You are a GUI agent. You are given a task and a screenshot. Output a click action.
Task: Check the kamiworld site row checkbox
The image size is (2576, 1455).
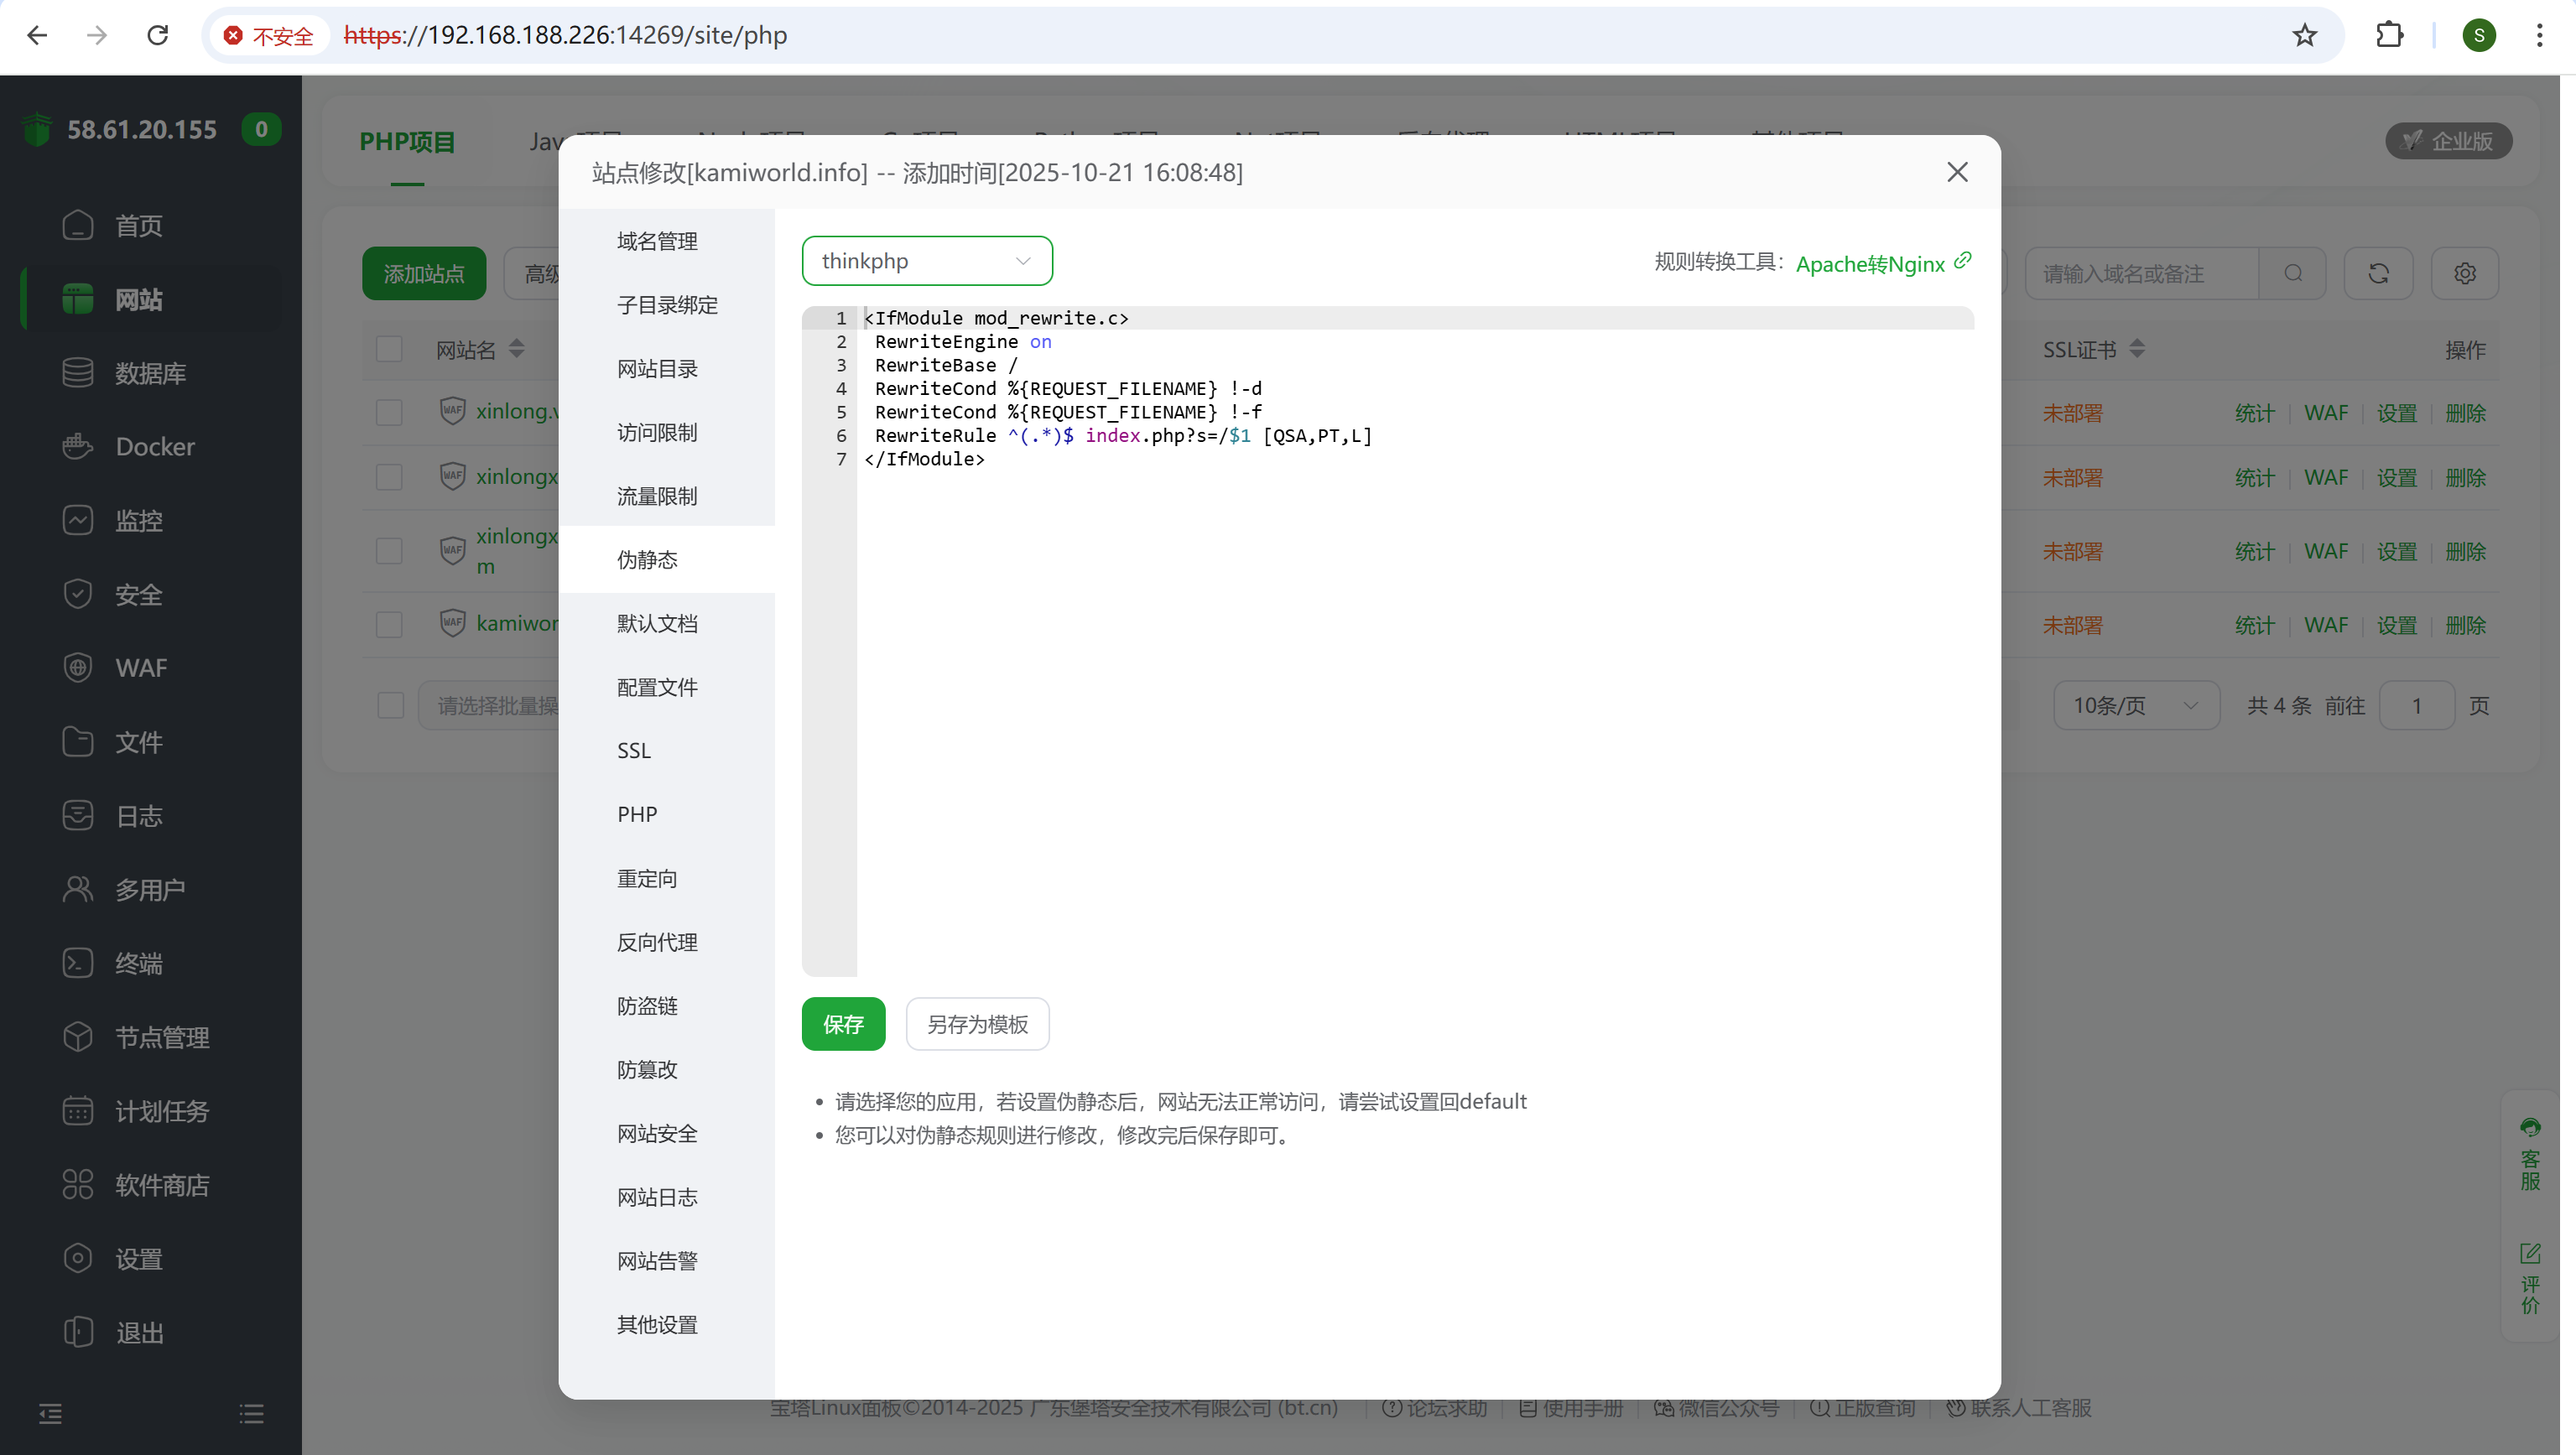point(389,625)
